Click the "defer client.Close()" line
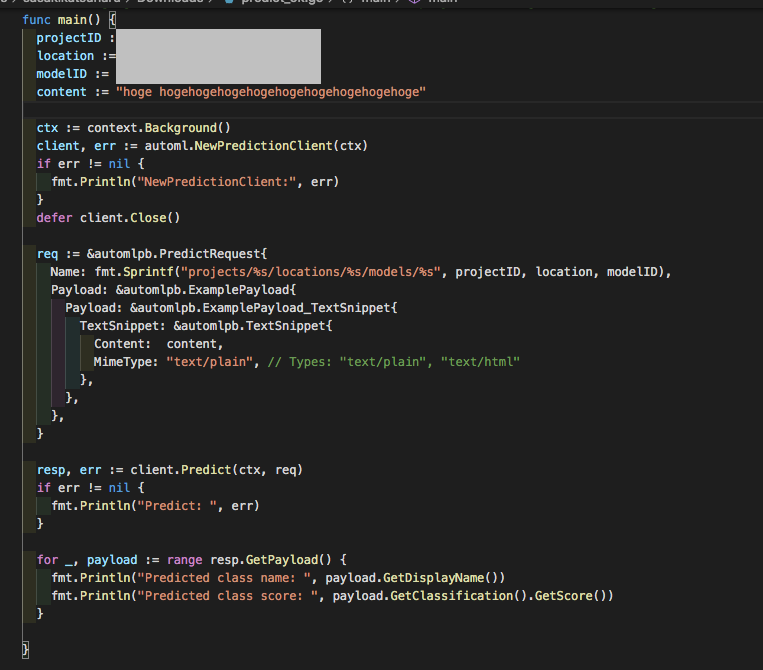Image resolution: width=763 pixels, height=670 pixels. coord(109,218)
